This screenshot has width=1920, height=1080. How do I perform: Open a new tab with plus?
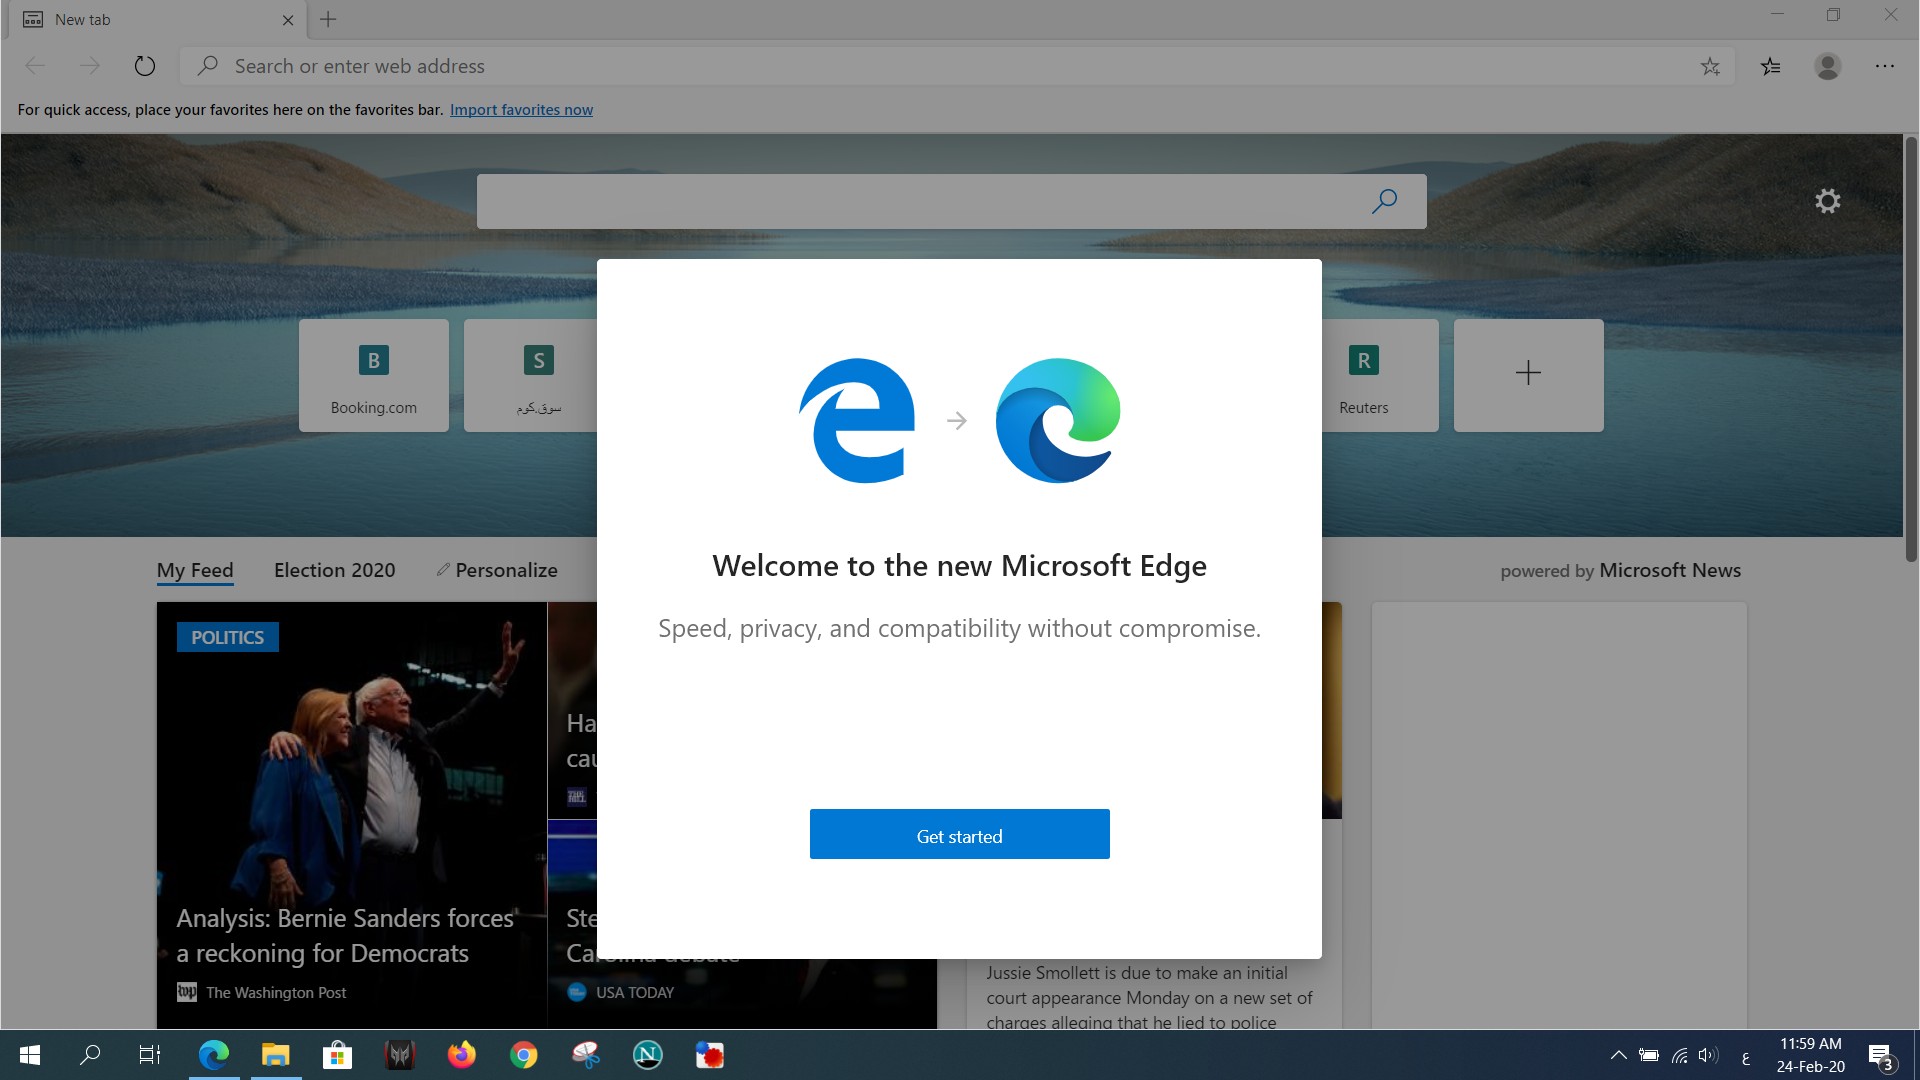328,19
